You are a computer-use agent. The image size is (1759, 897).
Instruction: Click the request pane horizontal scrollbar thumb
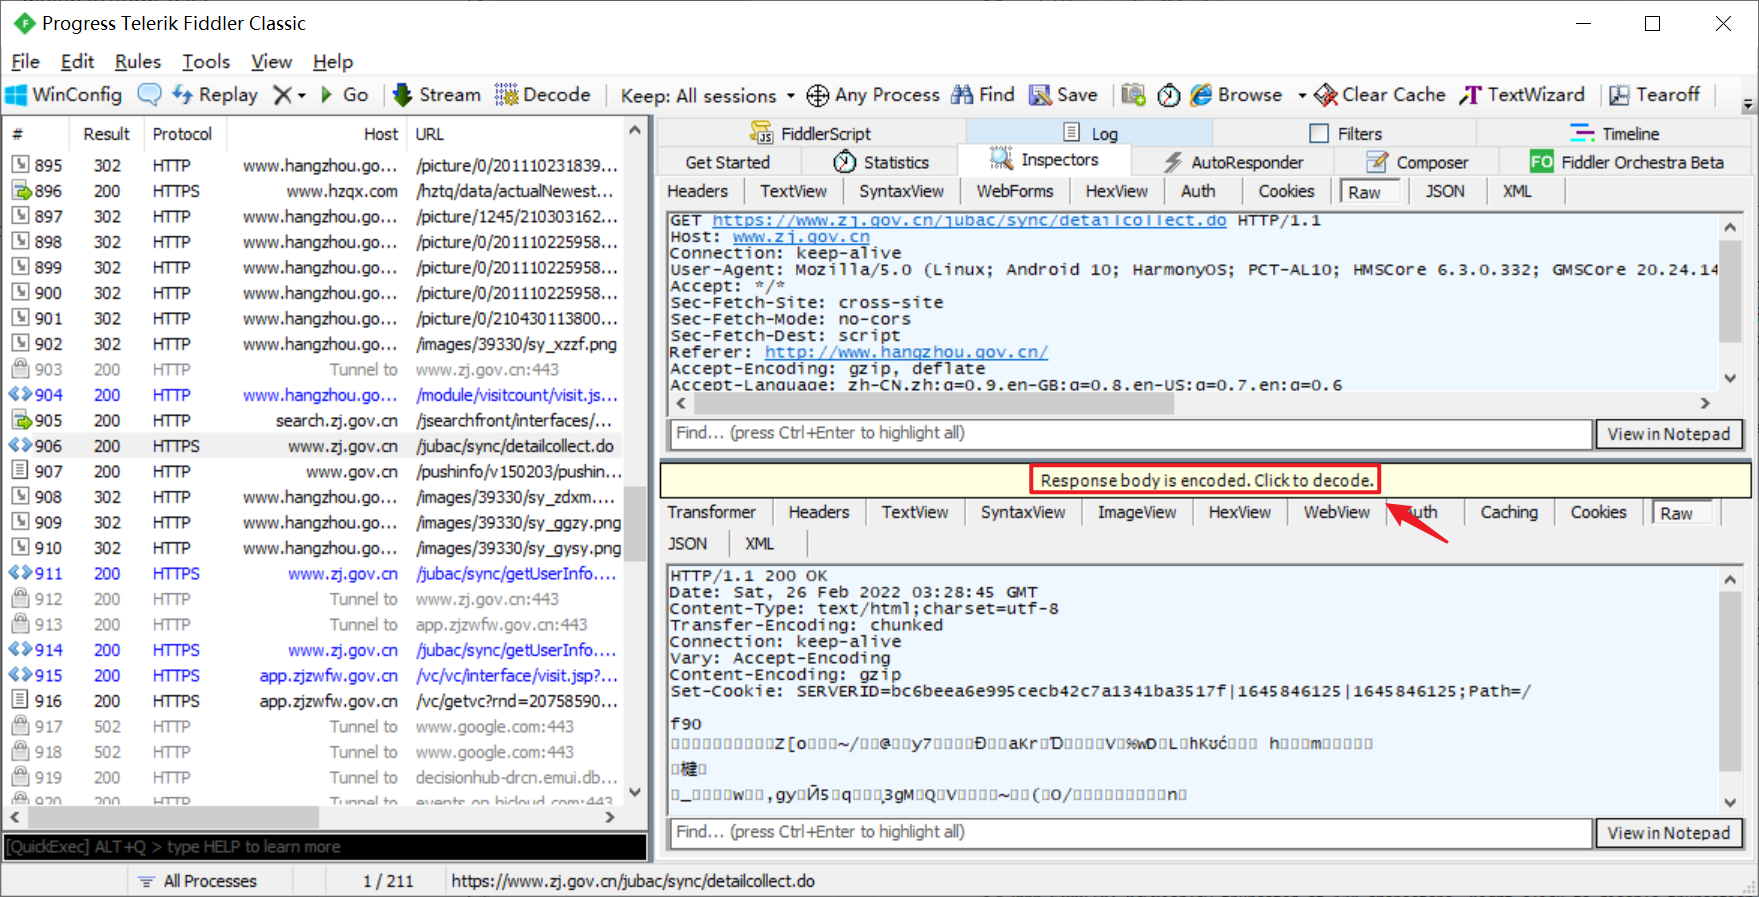pos(934,403)
